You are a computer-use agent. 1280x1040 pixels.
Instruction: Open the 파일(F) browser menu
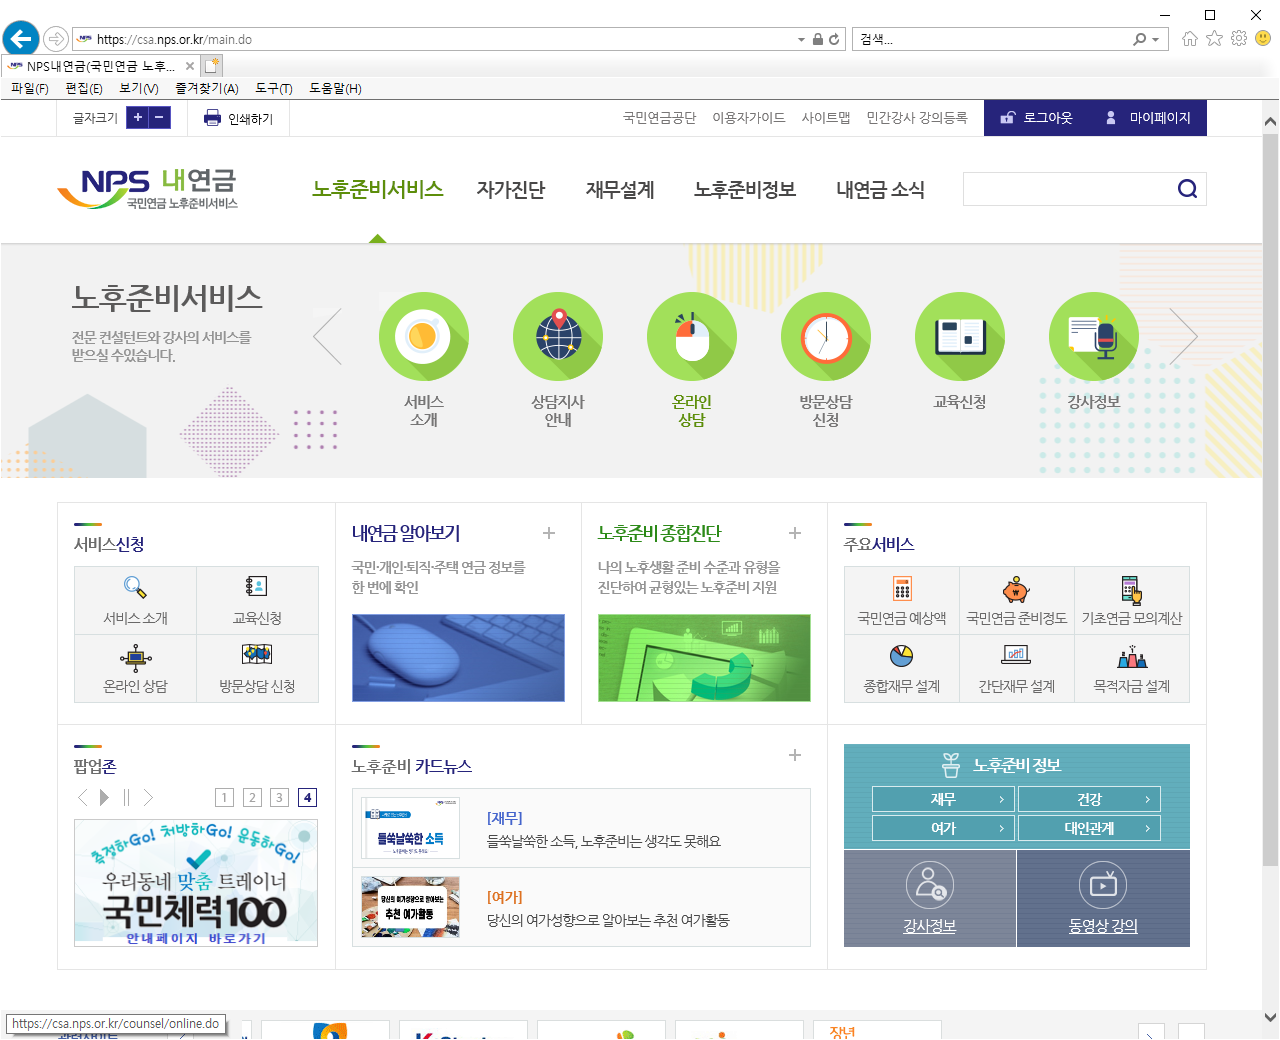[x=30, y=88]
